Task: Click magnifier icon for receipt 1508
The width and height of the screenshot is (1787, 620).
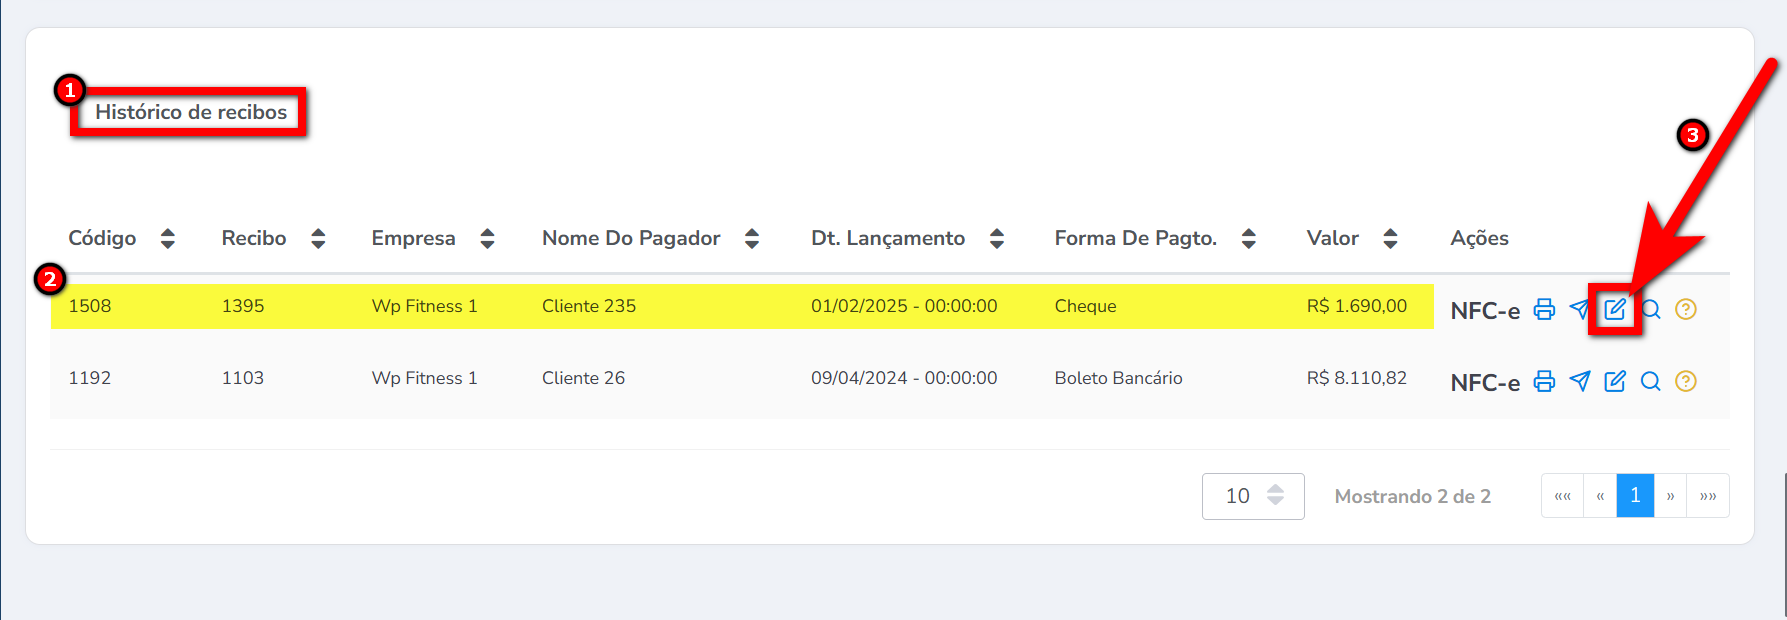Action: pos(1651,309)
